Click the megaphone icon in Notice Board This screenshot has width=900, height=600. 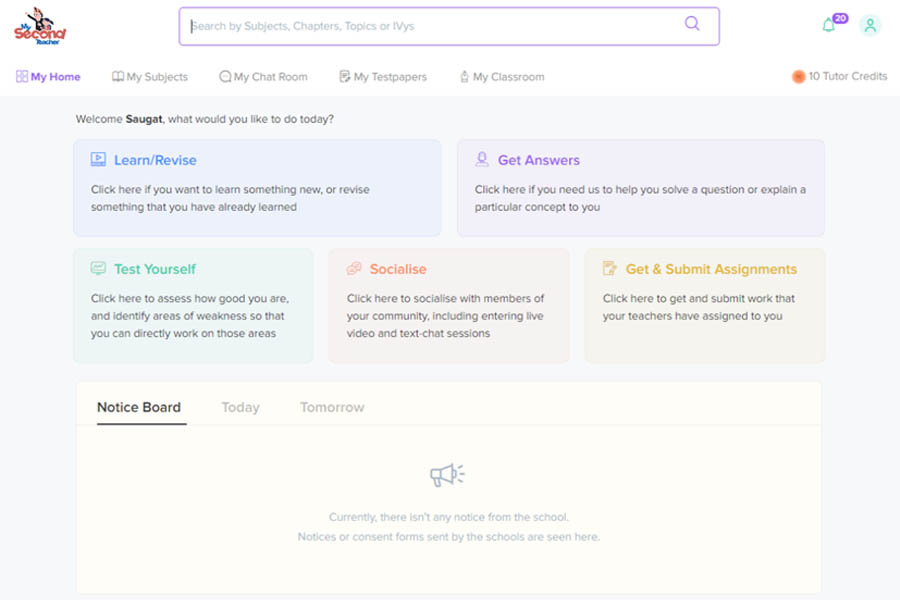446,474
